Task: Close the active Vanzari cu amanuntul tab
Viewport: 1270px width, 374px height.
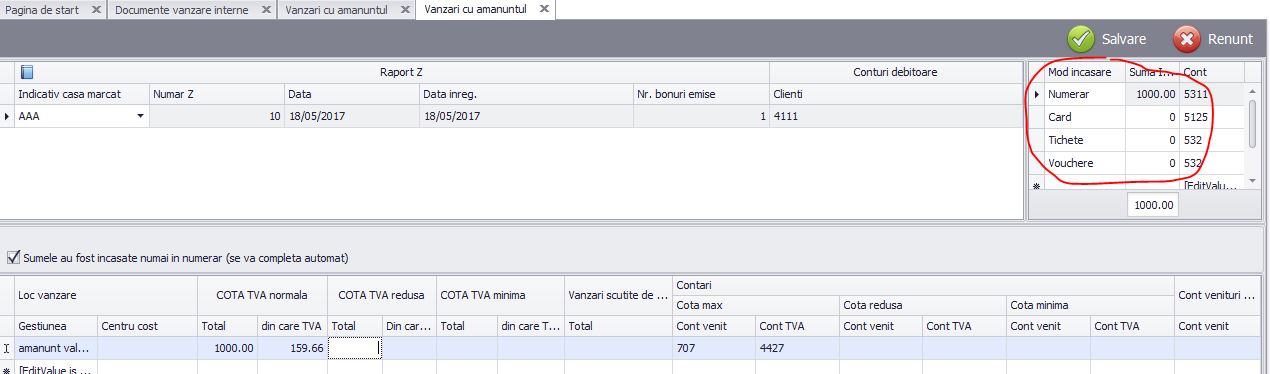Action: 544,9
